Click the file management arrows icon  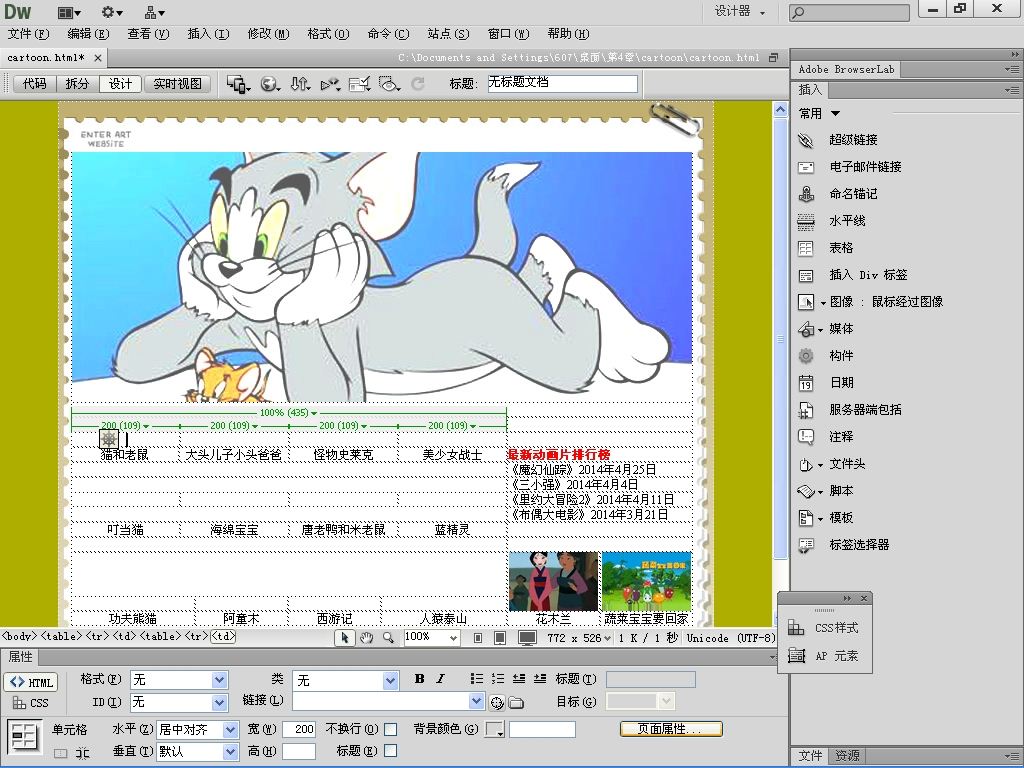coord(300,84)
